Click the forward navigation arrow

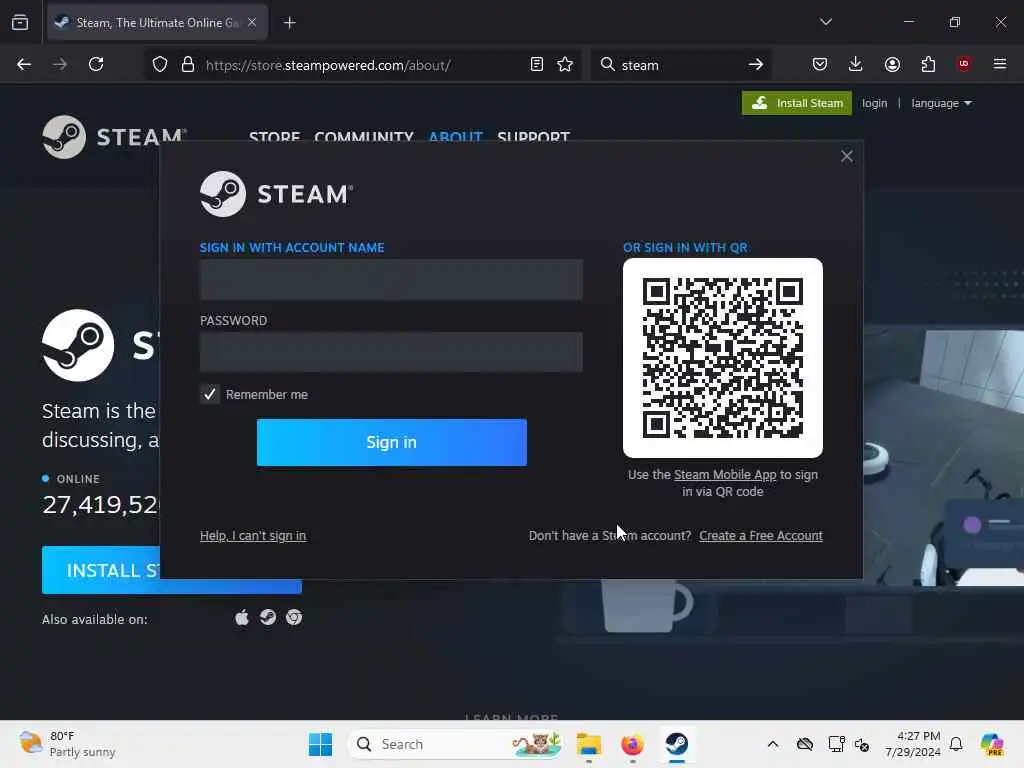(x=59, y=64)
